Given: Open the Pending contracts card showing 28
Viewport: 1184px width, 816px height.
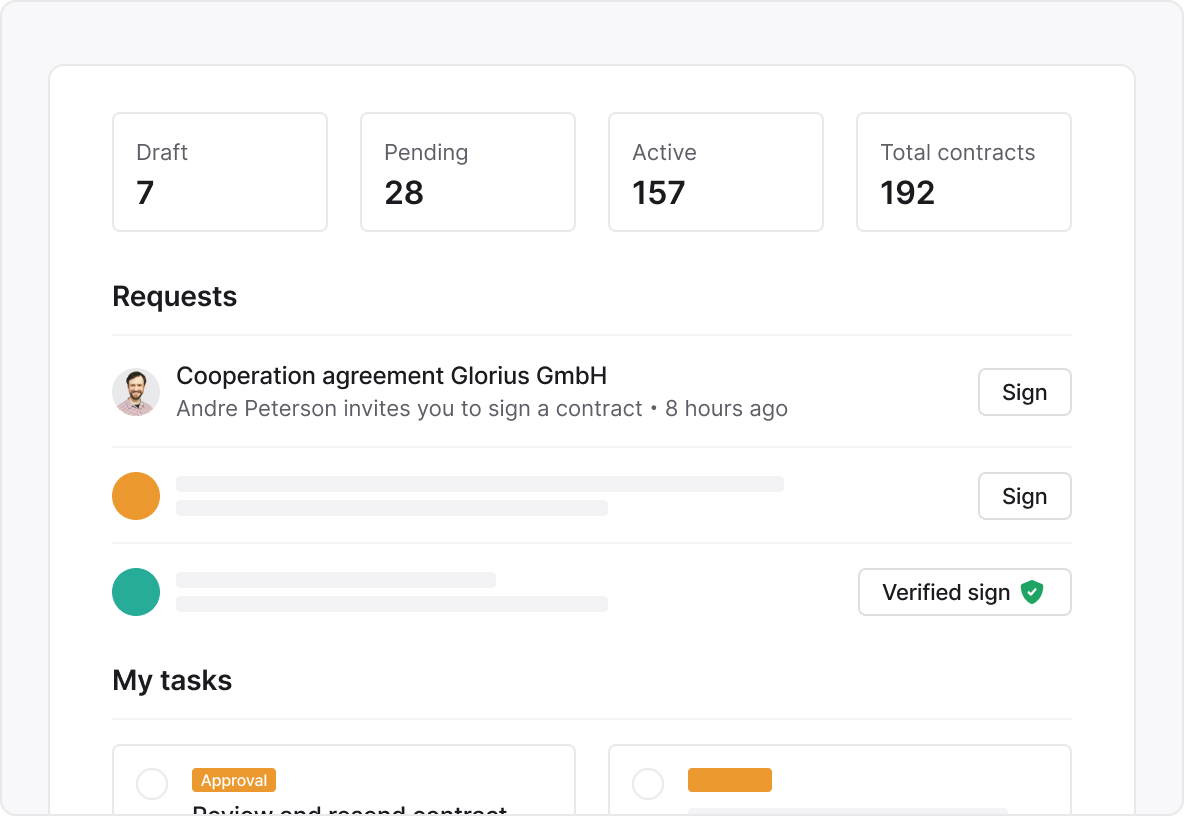Looking at the screenshot, I should pos(468,172).
